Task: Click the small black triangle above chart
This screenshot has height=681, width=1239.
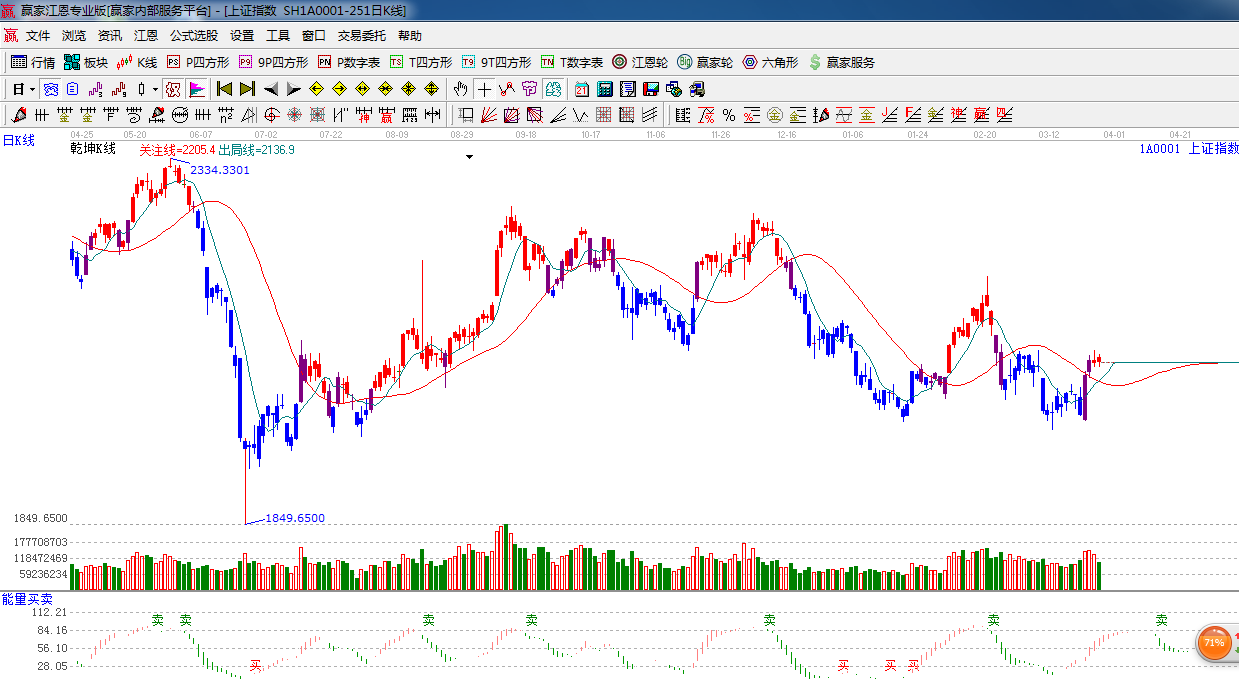Action: tap(469, 157)
